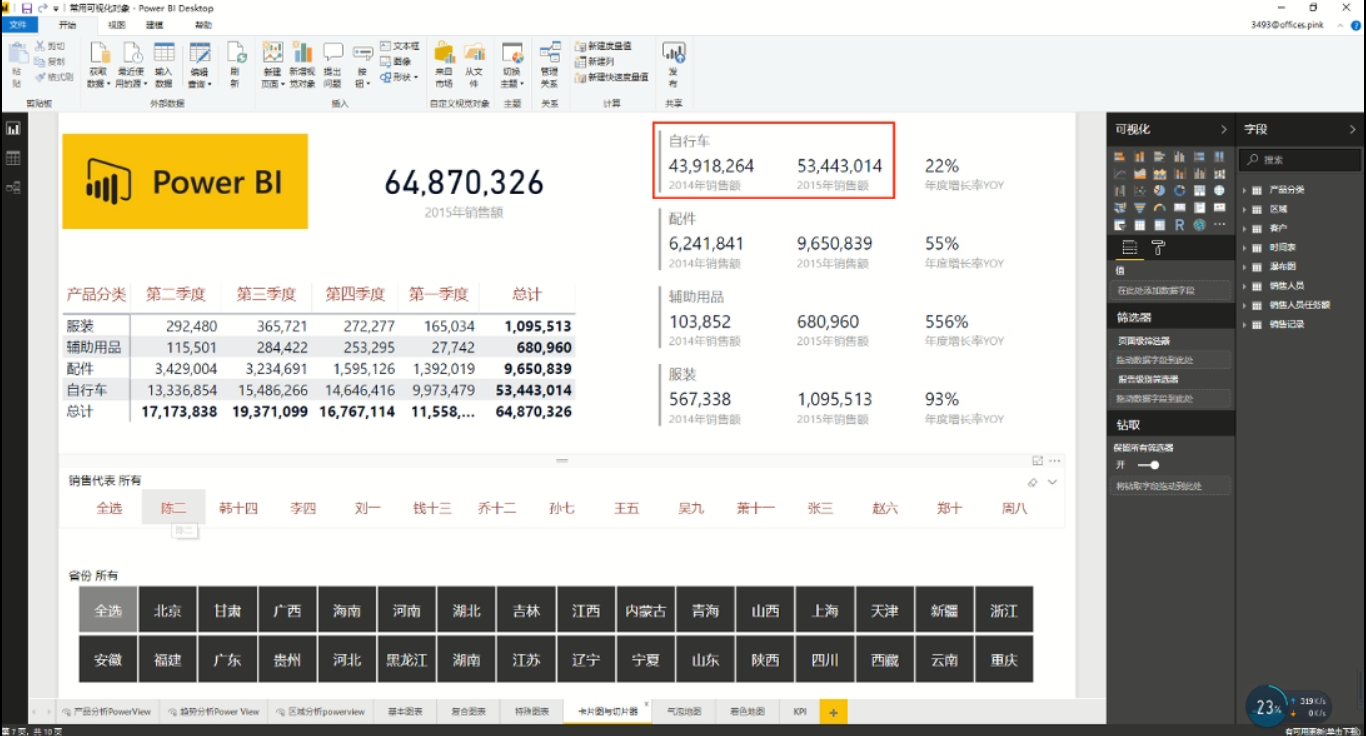Click the stacked bar chart visualization icon
The height and width of the screenshot is (736, 1366).
(1120, 156)
